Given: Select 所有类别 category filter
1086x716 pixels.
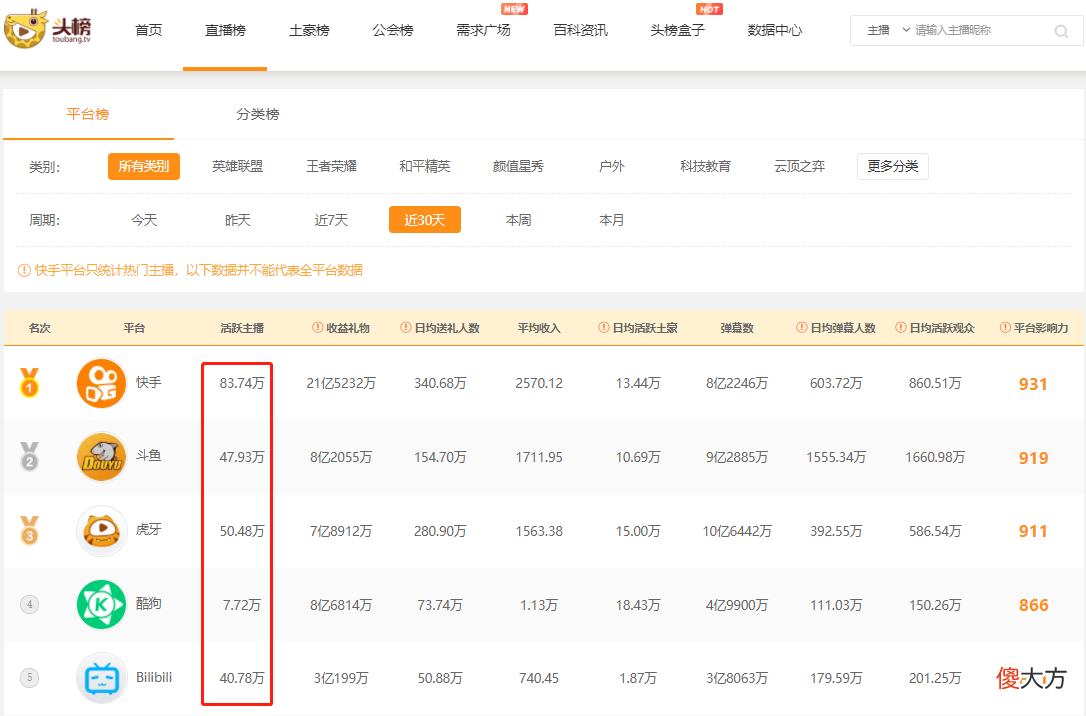Looking at the screenshot, I should click(144, 166).
